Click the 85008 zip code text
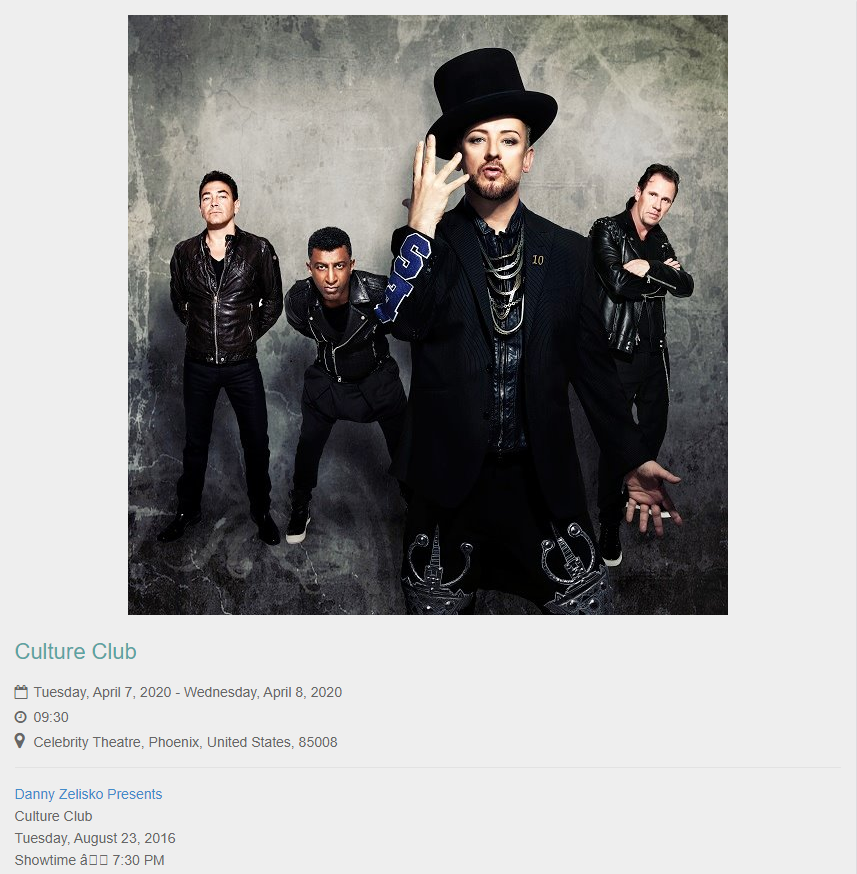This screenshot has height=874, width=857. (318, 742)
